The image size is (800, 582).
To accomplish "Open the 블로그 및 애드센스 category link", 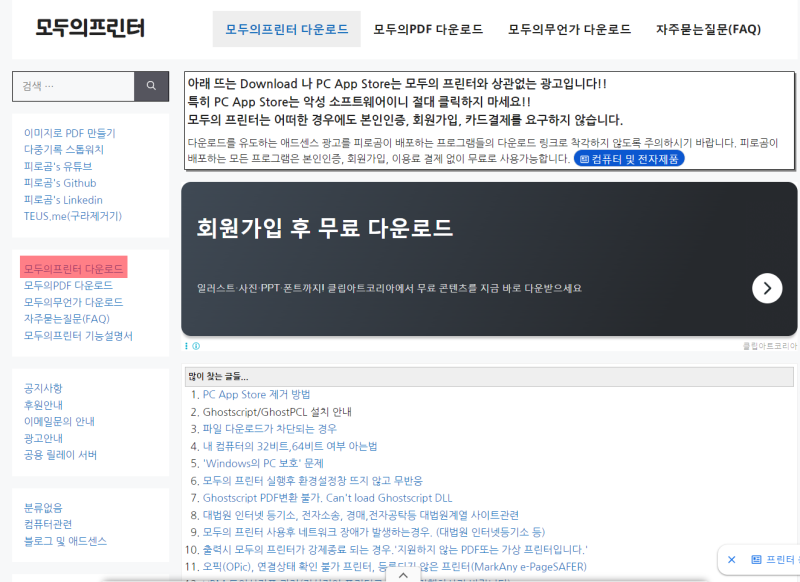I will point(65,541).
